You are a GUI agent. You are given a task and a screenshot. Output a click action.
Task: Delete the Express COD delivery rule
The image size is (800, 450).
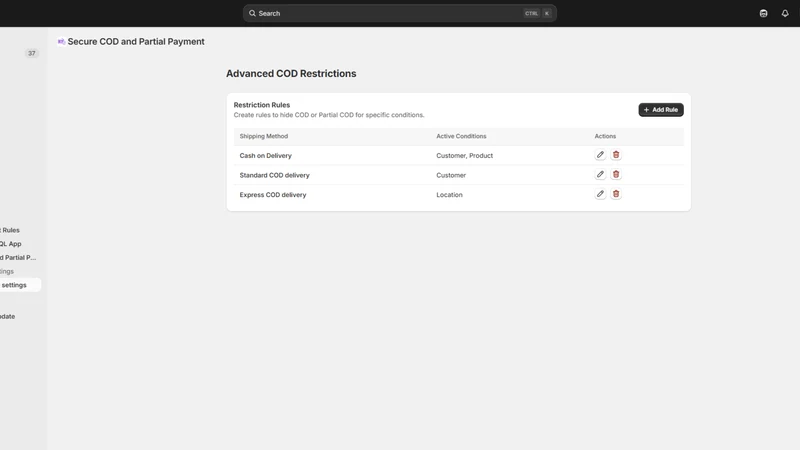[x=616, y=194]
